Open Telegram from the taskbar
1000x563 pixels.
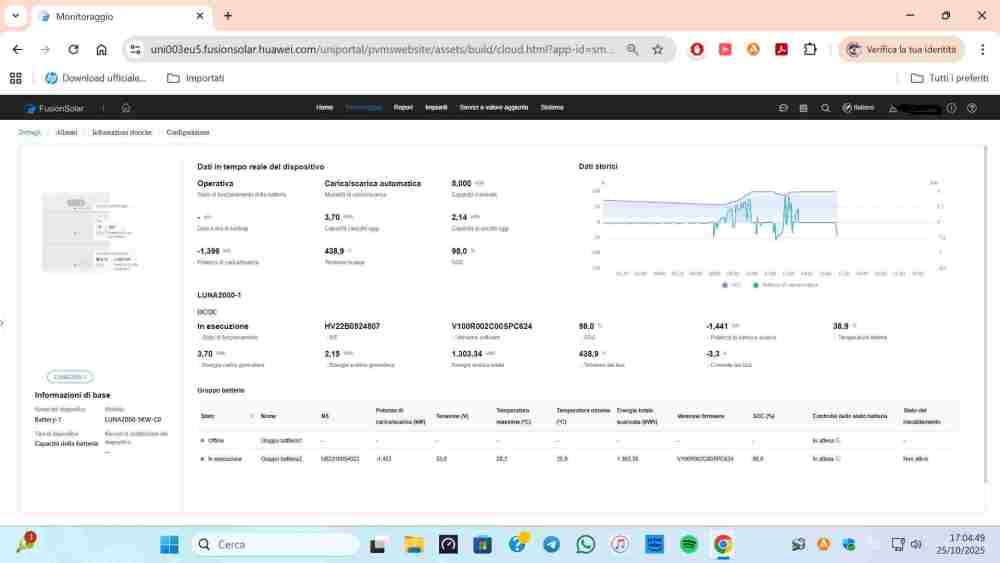point(551,544)
